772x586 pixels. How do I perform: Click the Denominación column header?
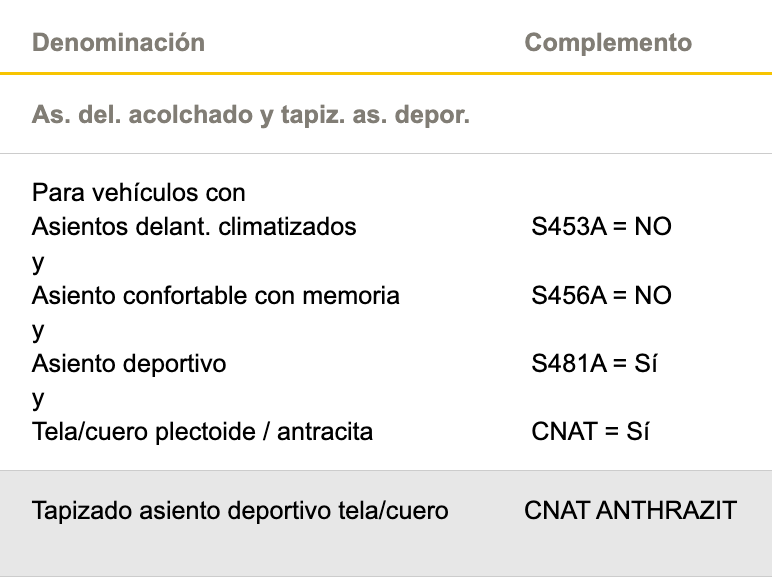118,43
